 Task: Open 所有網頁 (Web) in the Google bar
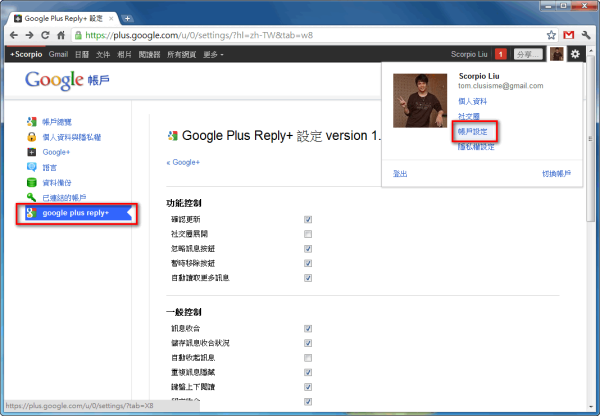[181, 54]
